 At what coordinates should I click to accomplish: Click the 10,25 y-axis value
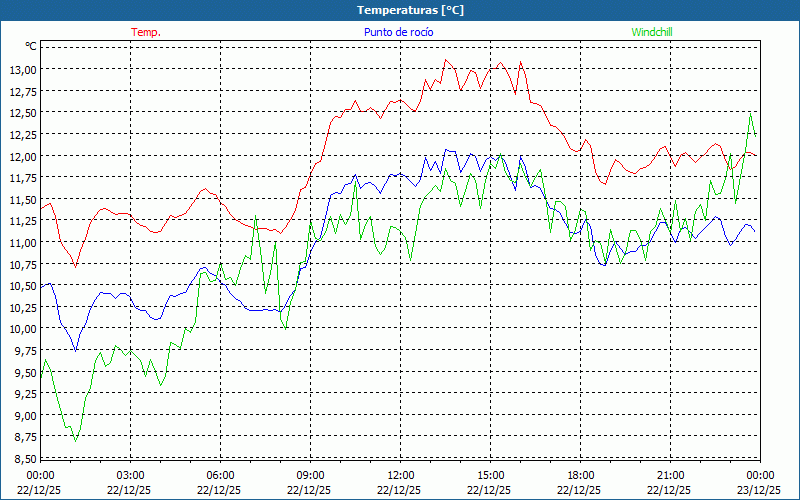23,308
